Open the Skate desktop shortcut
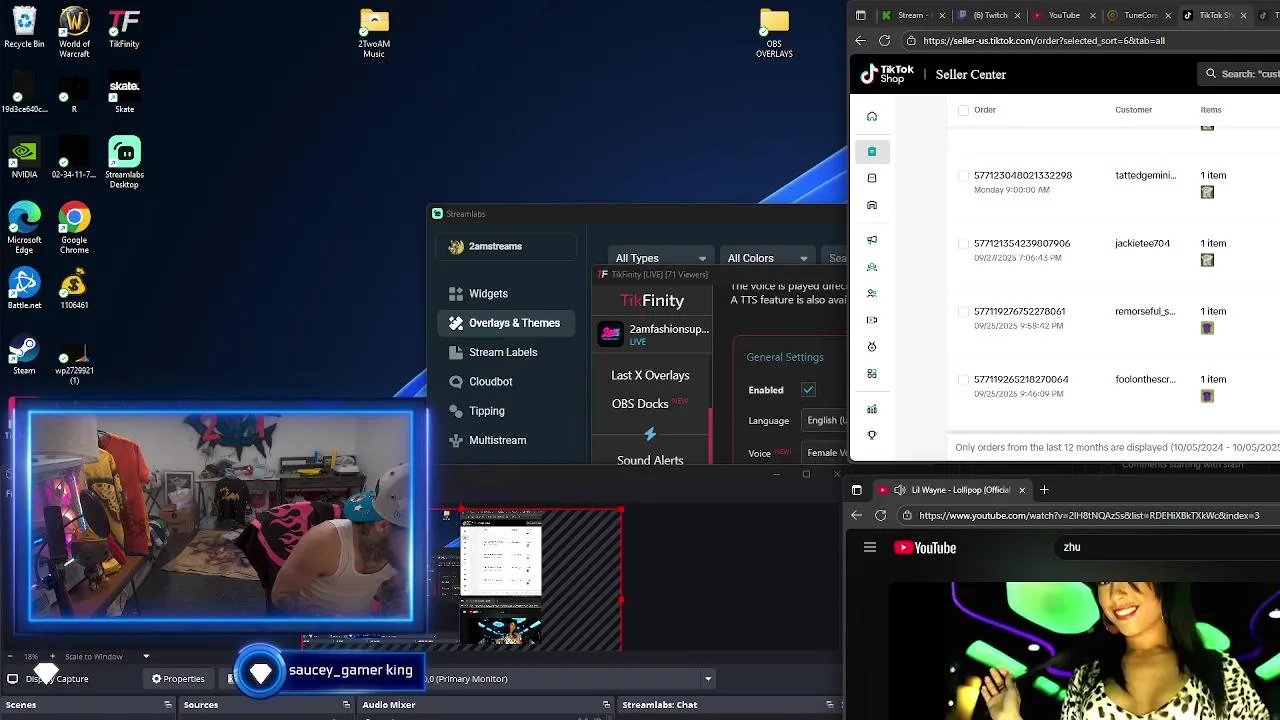Screen dimensions: 1280x720 point(124,93)
